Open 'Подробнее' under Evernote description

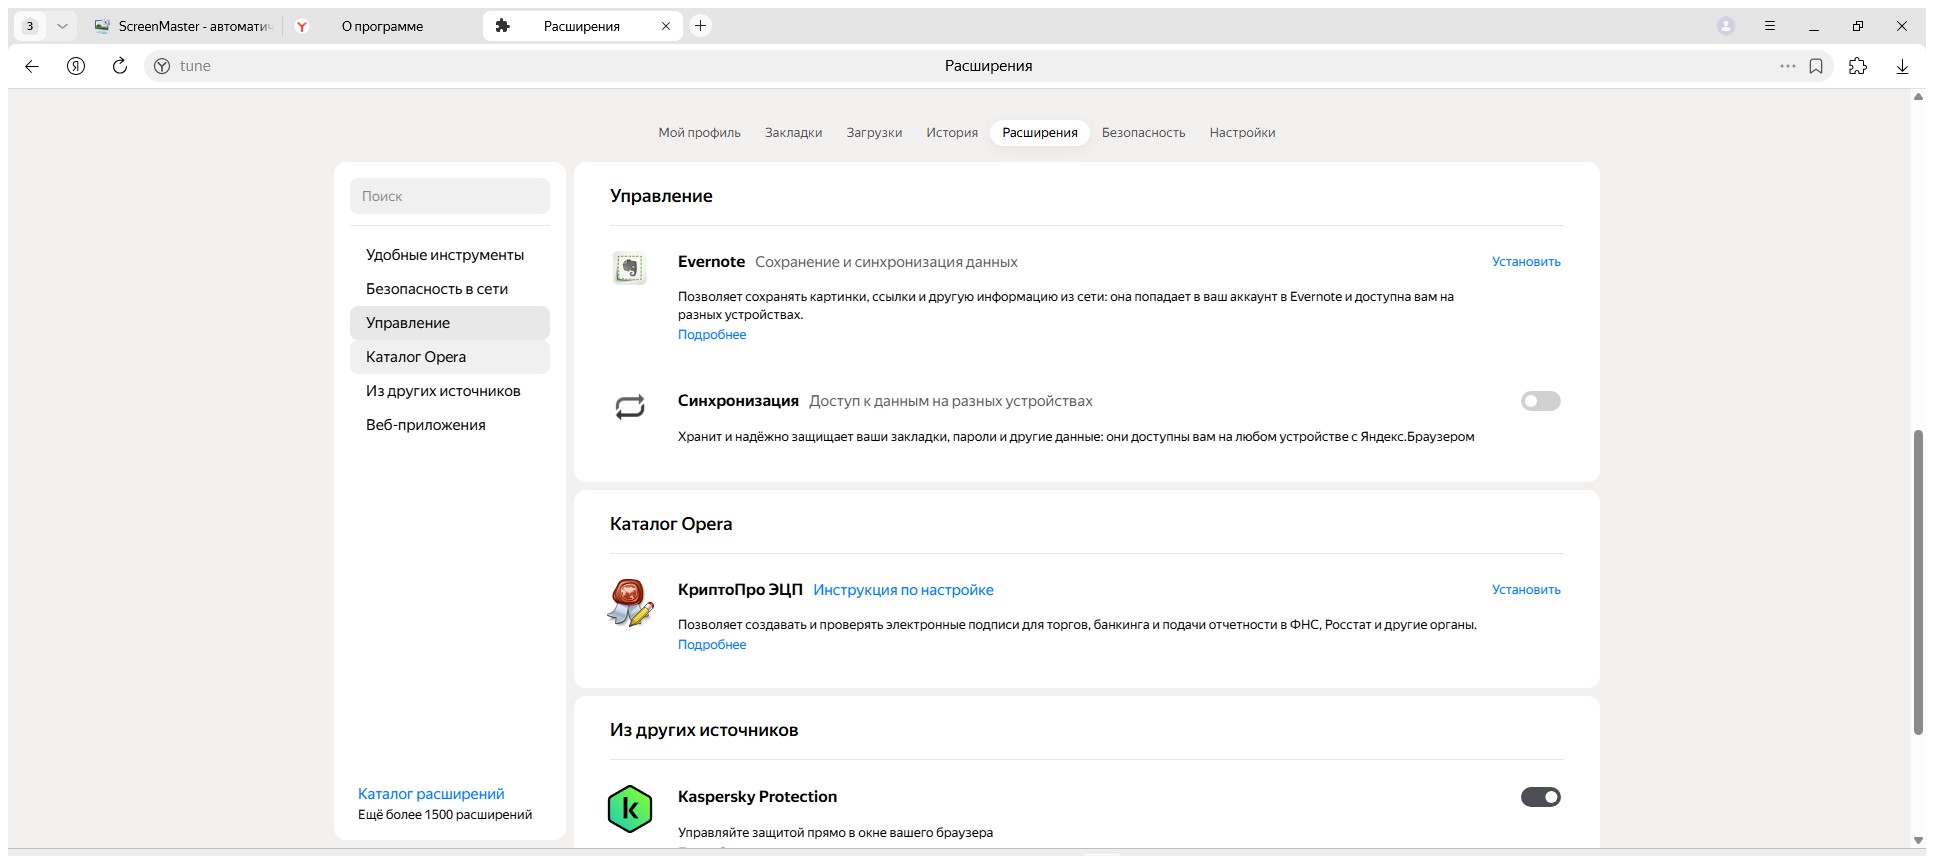click(x=712, y=335)
